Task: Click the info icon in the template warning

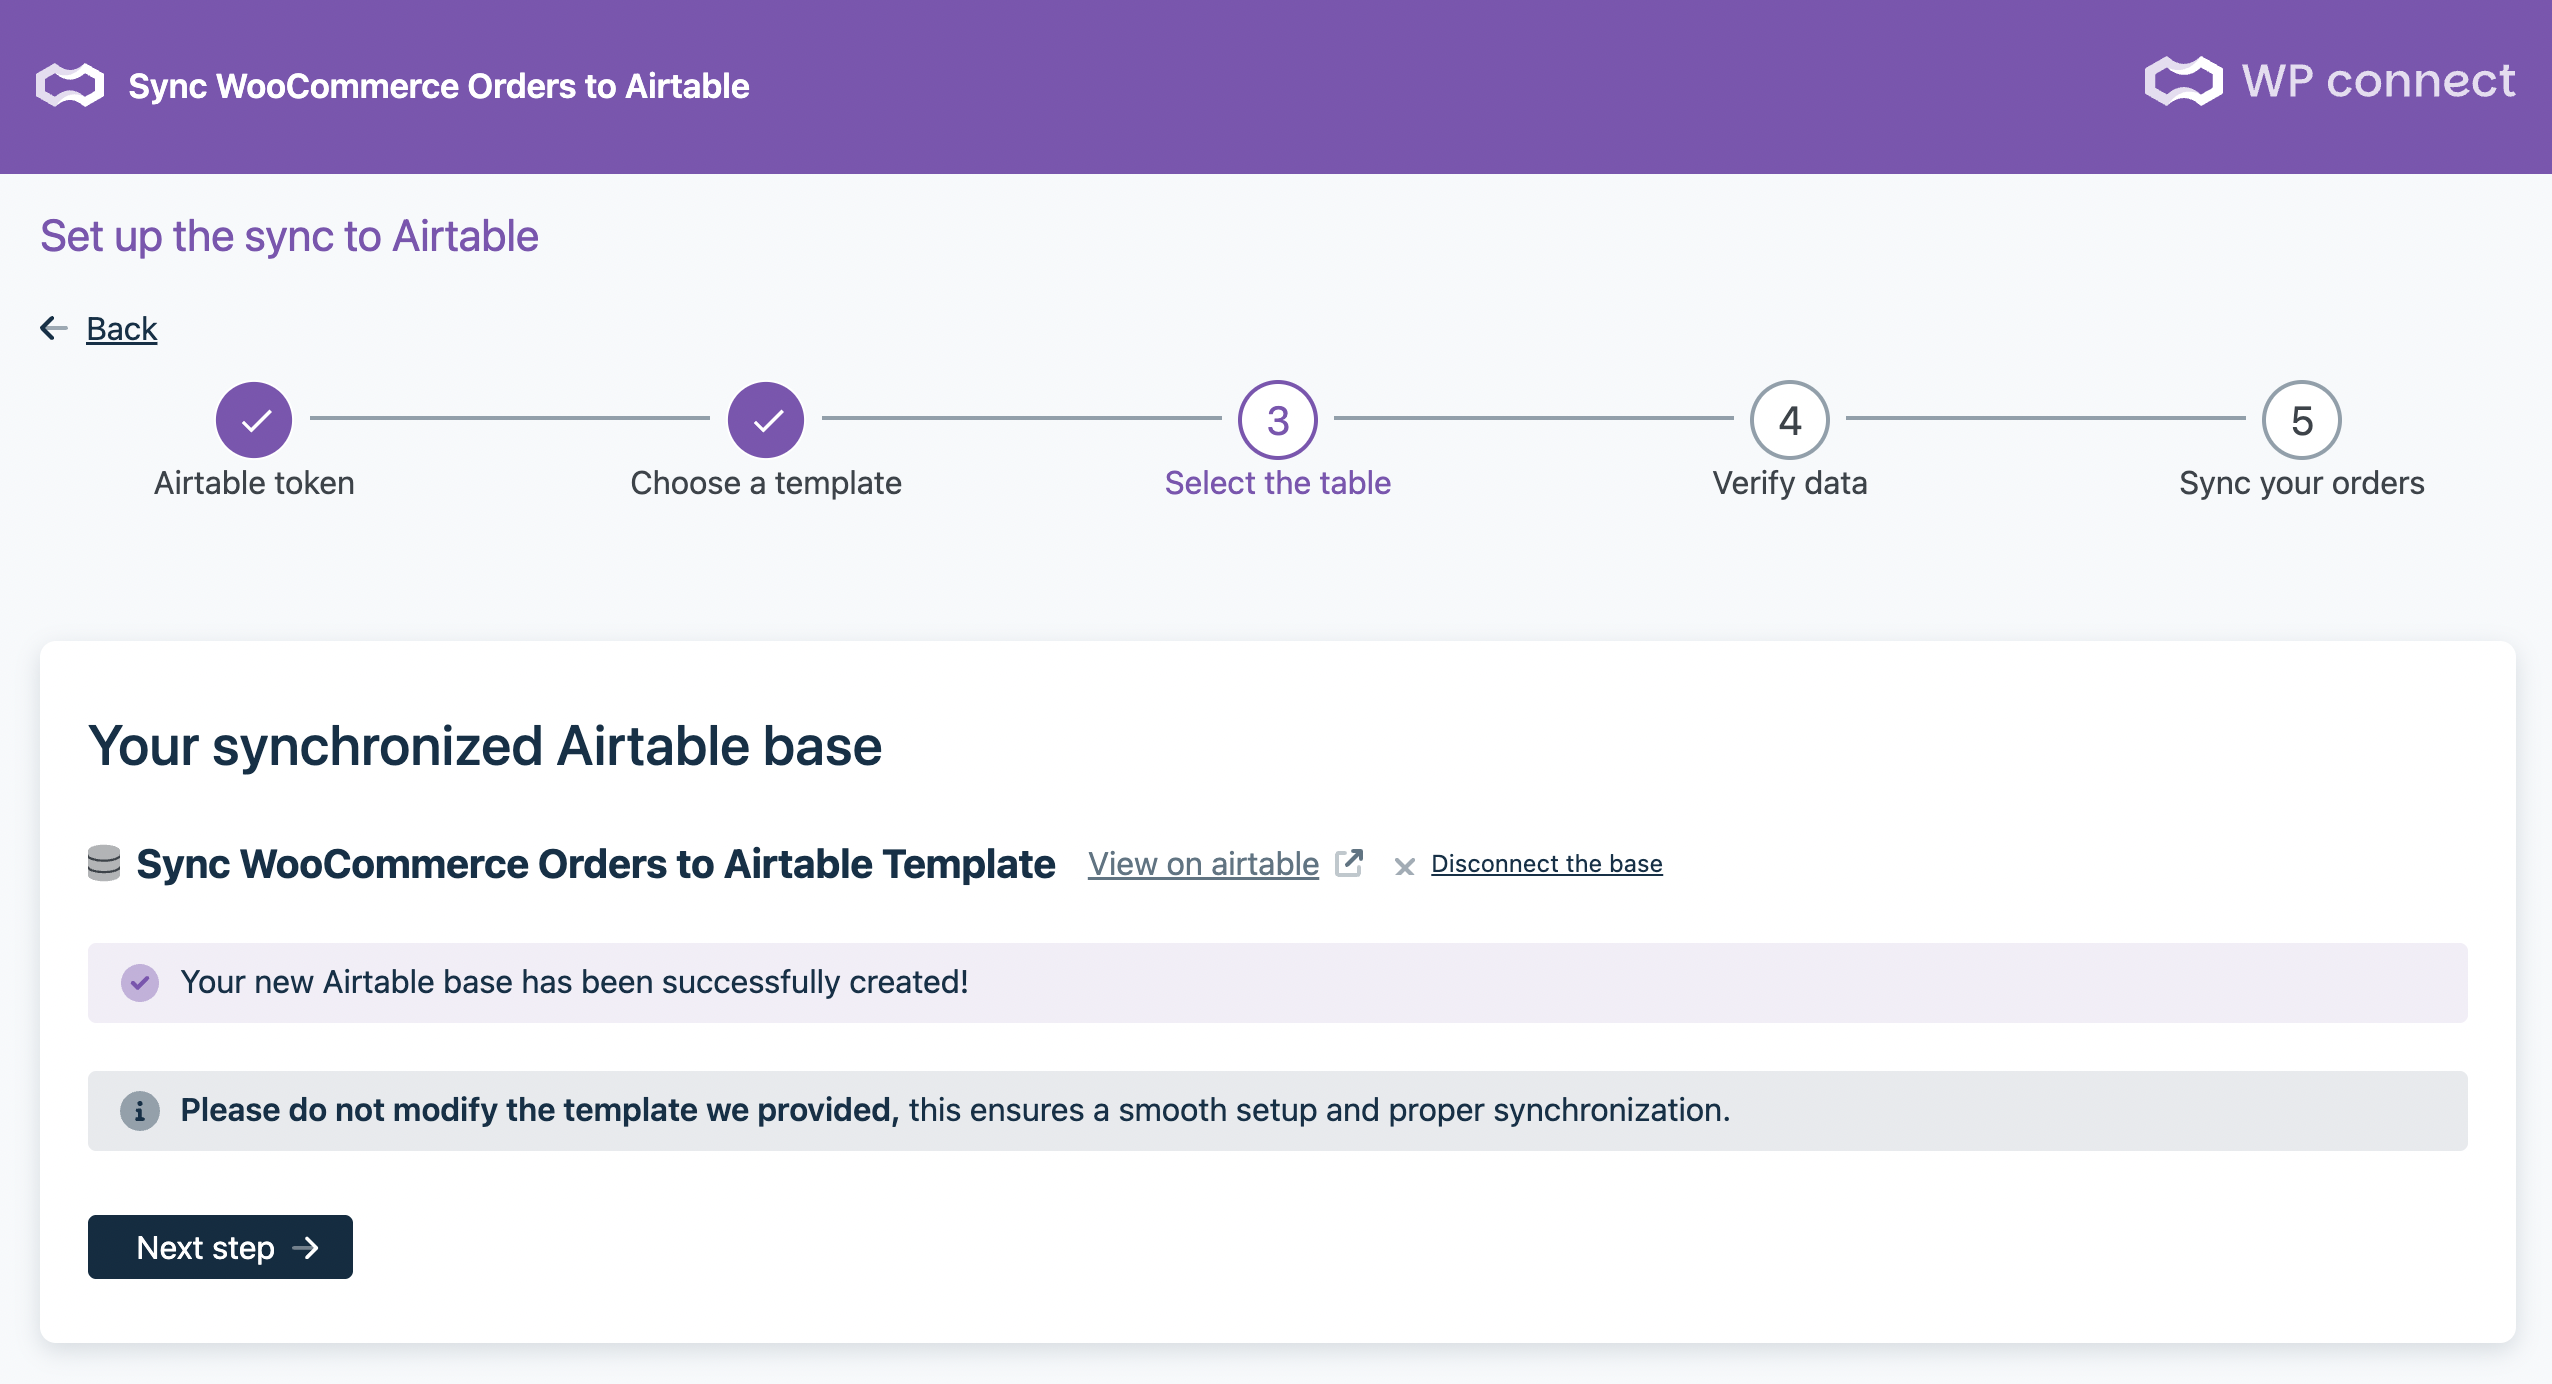Action: pos(140,1110)
